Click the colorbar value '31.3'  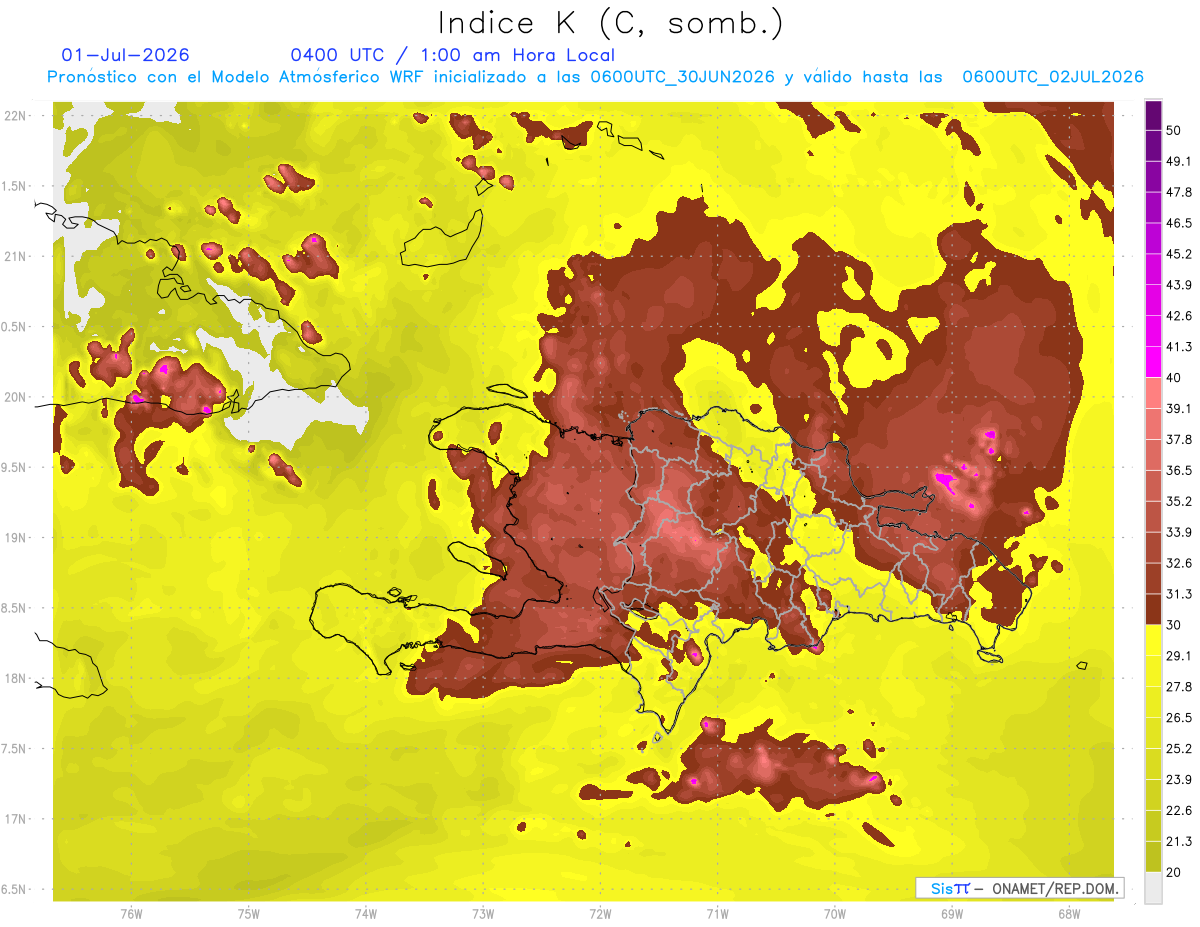(1178, 594)
